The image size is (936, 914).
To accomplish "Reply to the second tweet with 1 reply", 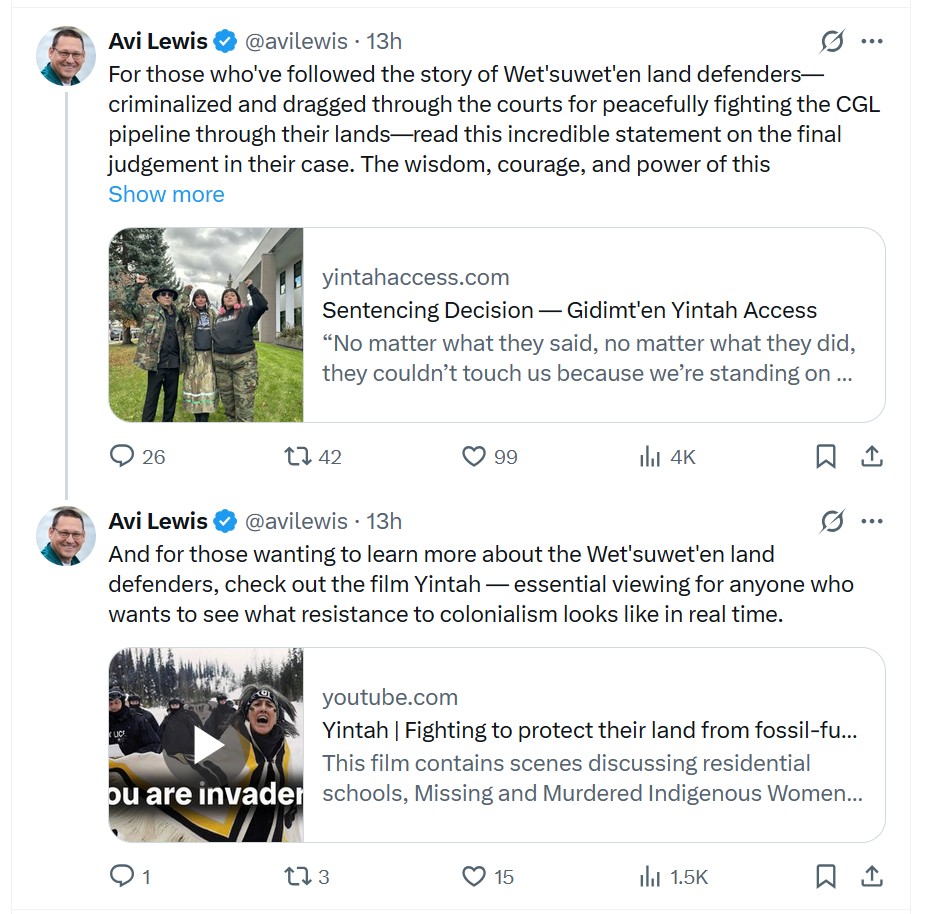I will 122,877.
